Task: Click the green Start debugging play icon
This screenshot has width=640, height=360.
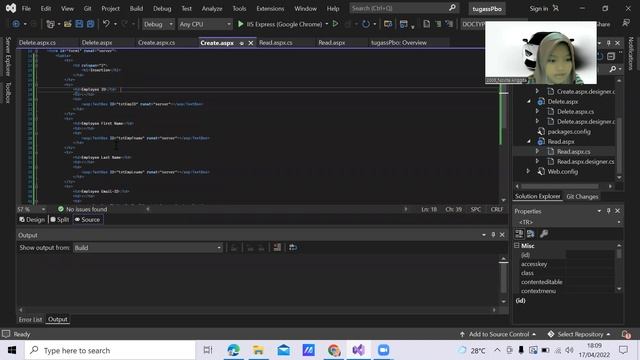Action: (x=240, y=24)
